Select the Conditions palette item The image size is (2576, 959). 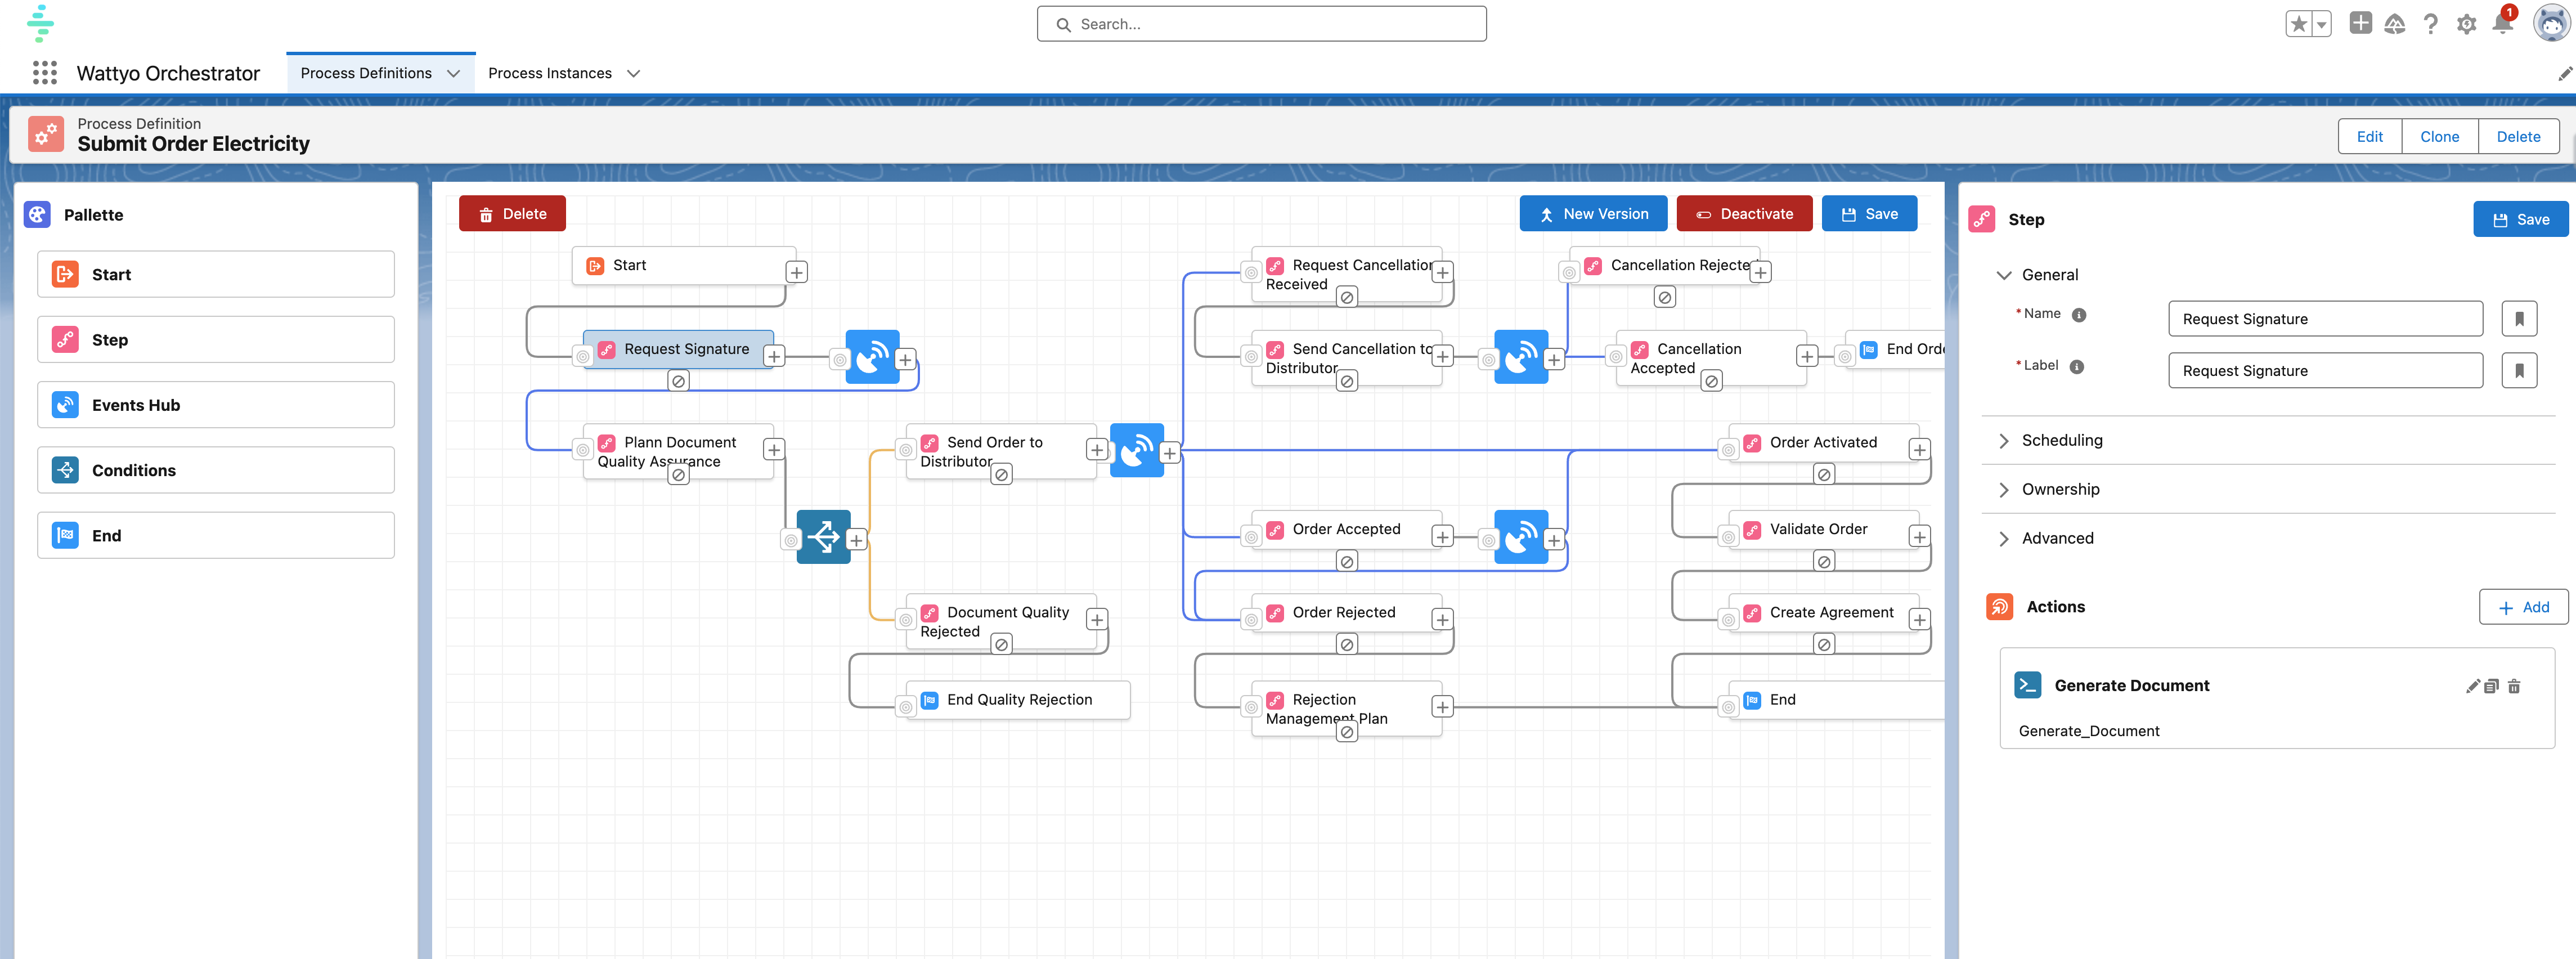click(x=216, y=470)
